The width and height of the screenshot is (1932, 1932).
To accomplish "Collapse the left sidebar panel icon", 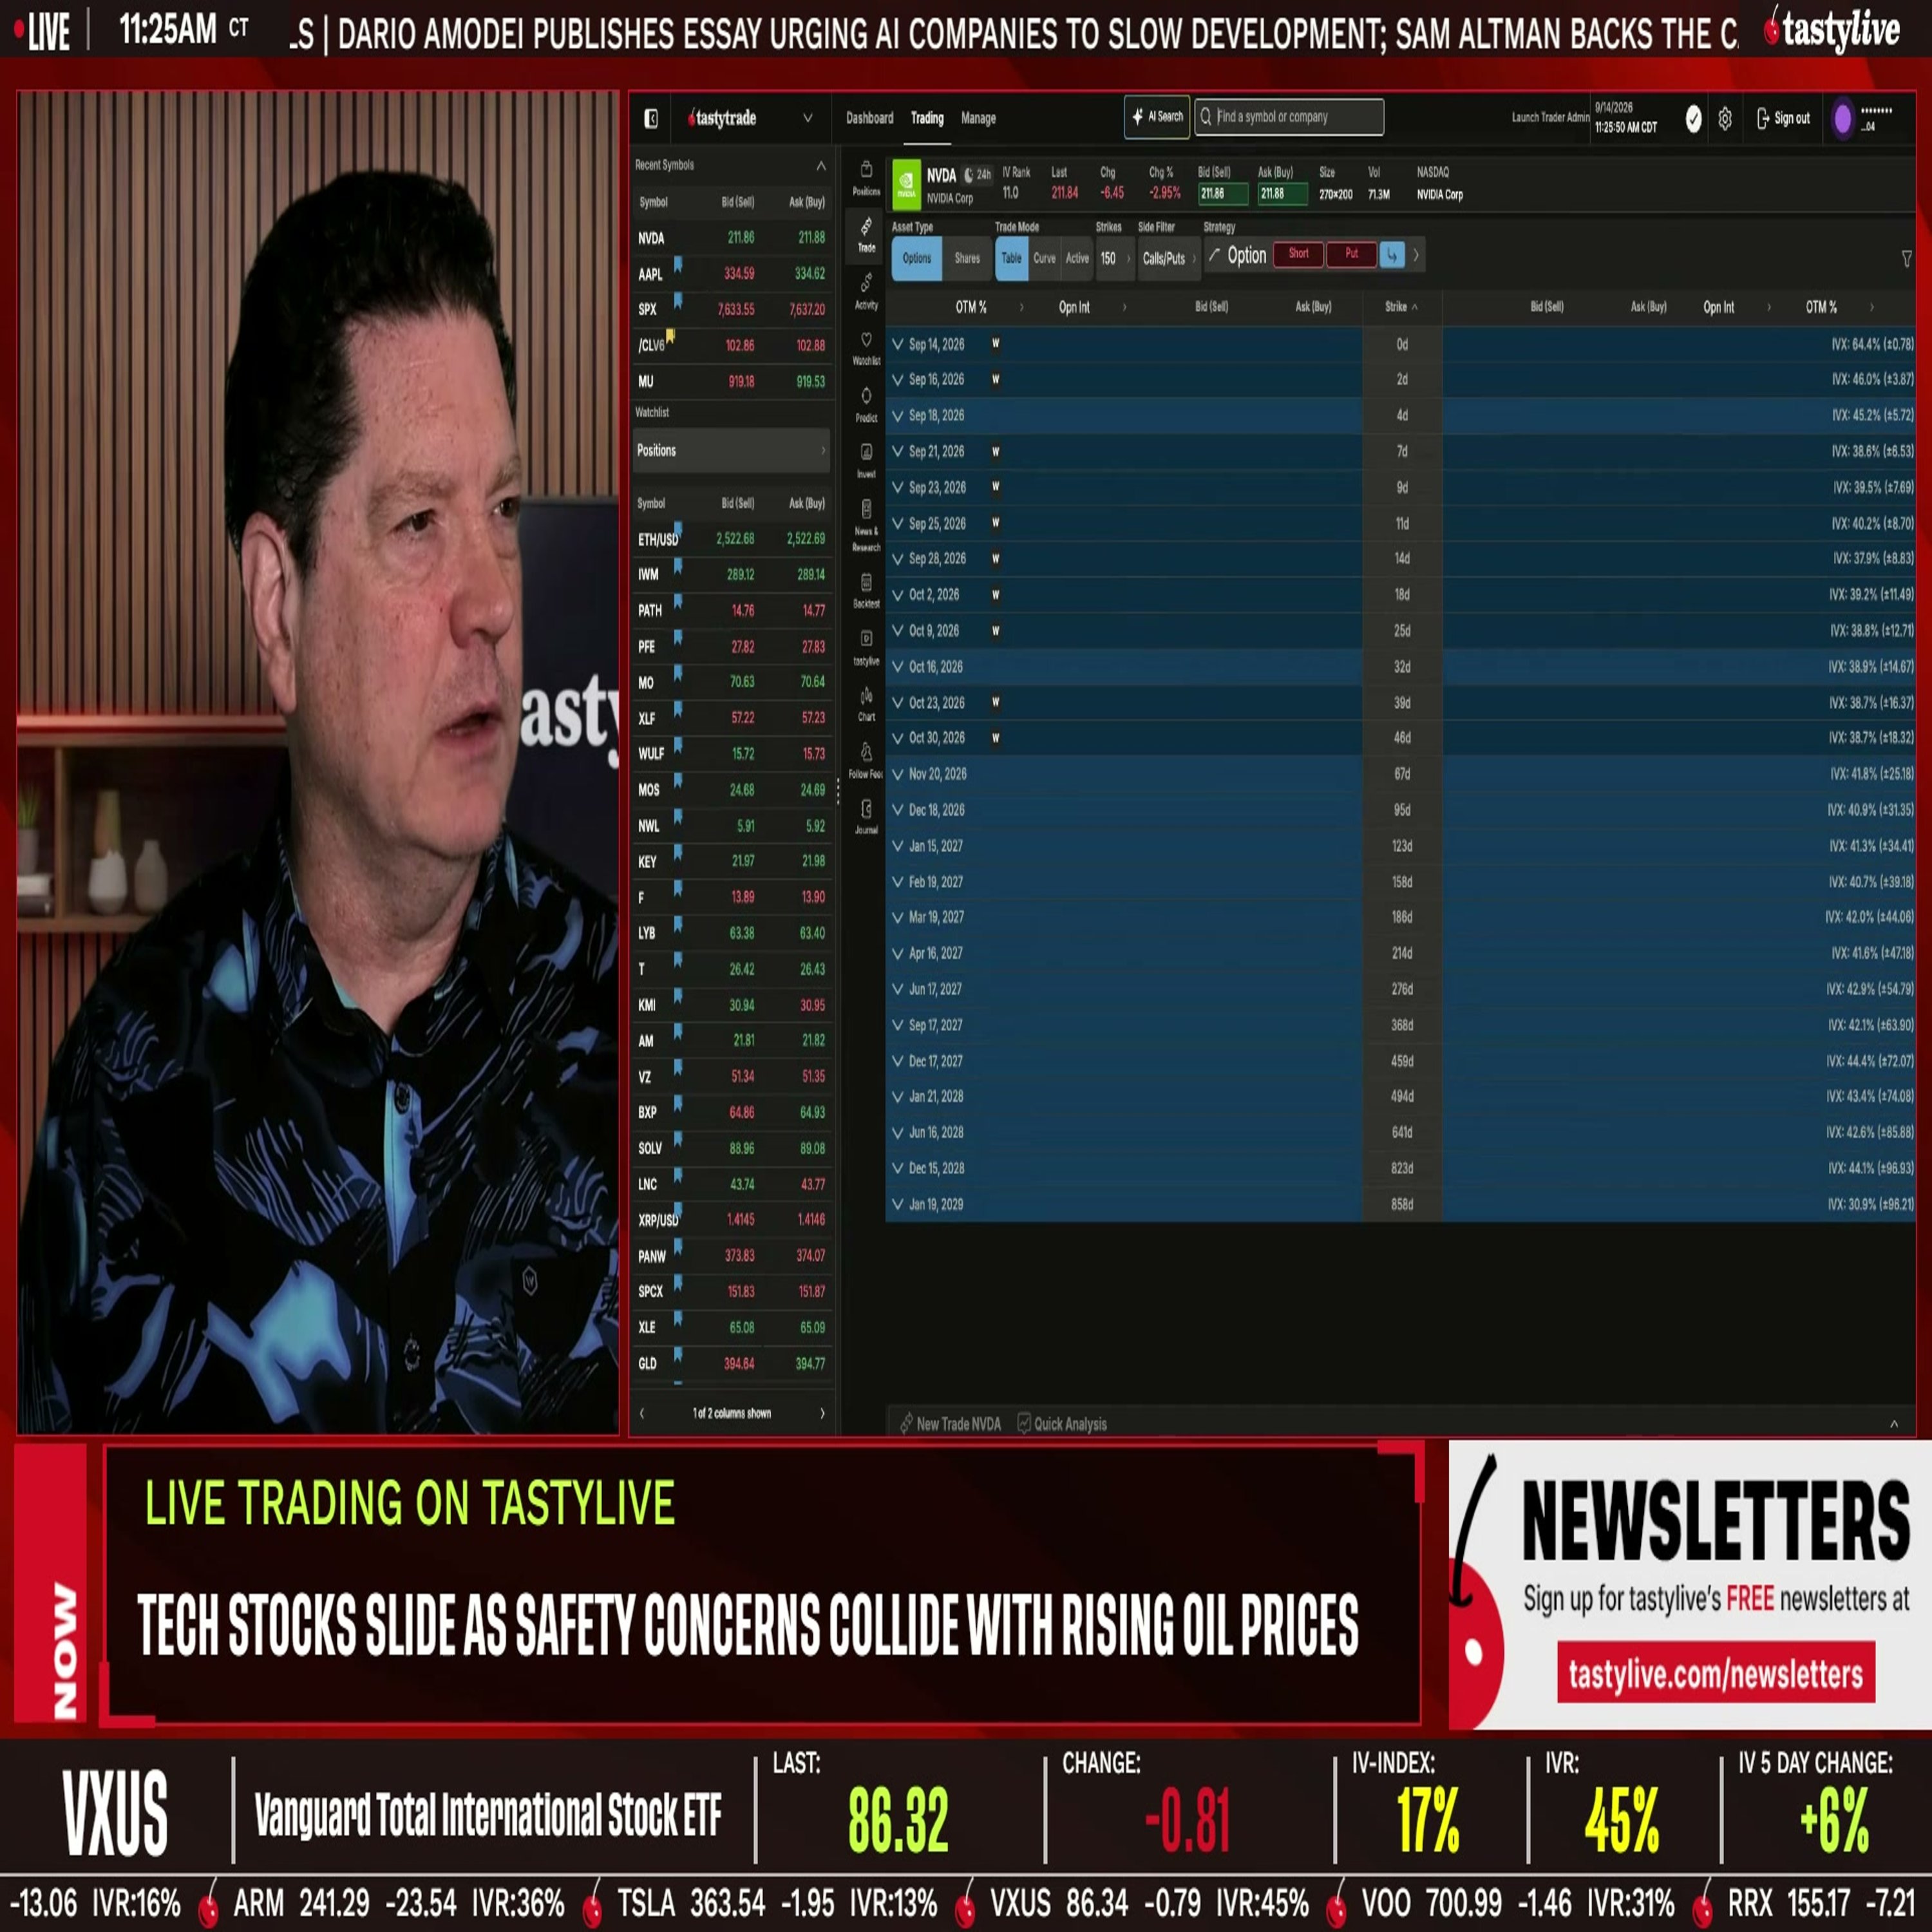I will tap(651, 119).
